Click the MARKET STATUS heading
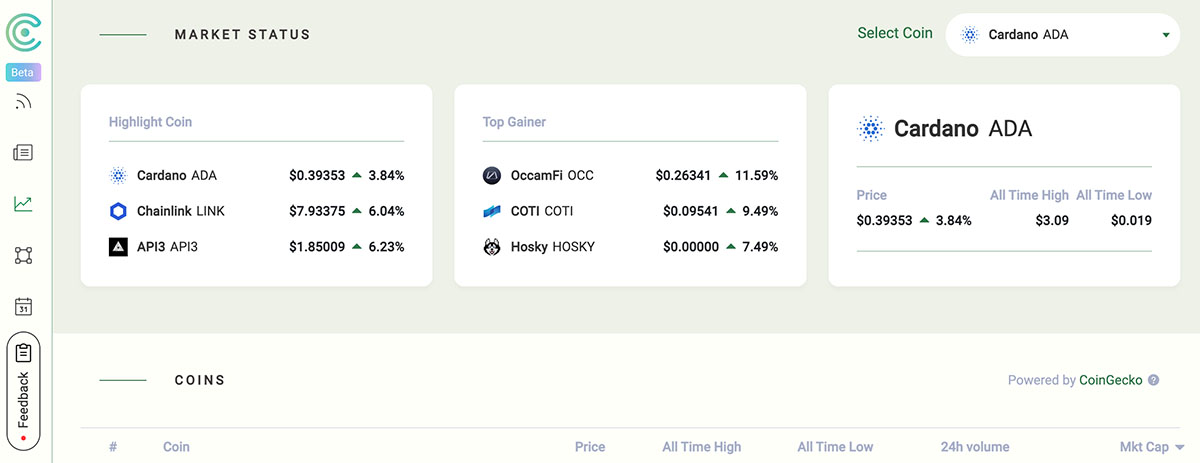The width and height of the screenshot is (1200, 463). (x=243, y=34)
